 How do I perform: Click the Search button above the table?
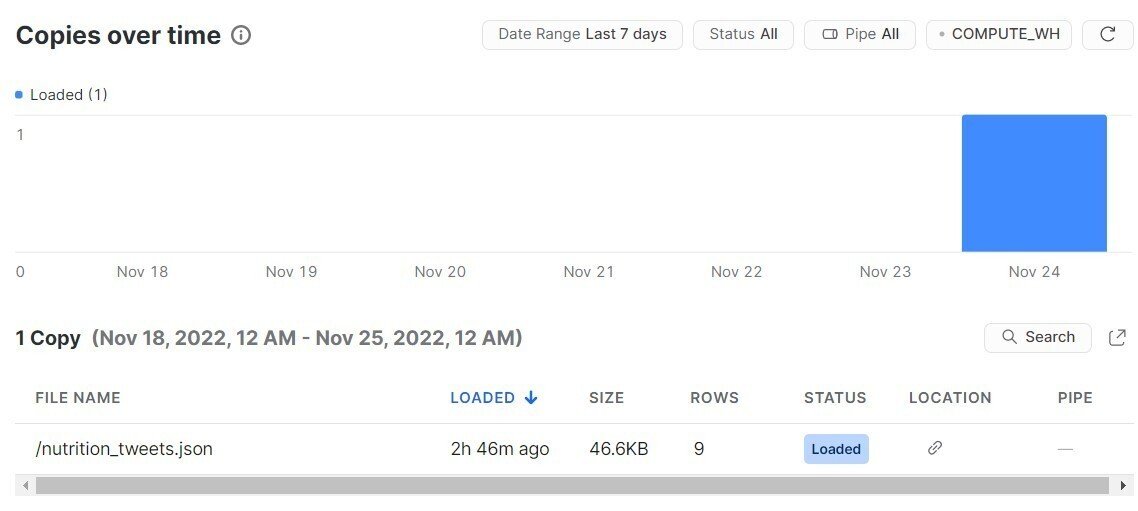(1038, 338)
